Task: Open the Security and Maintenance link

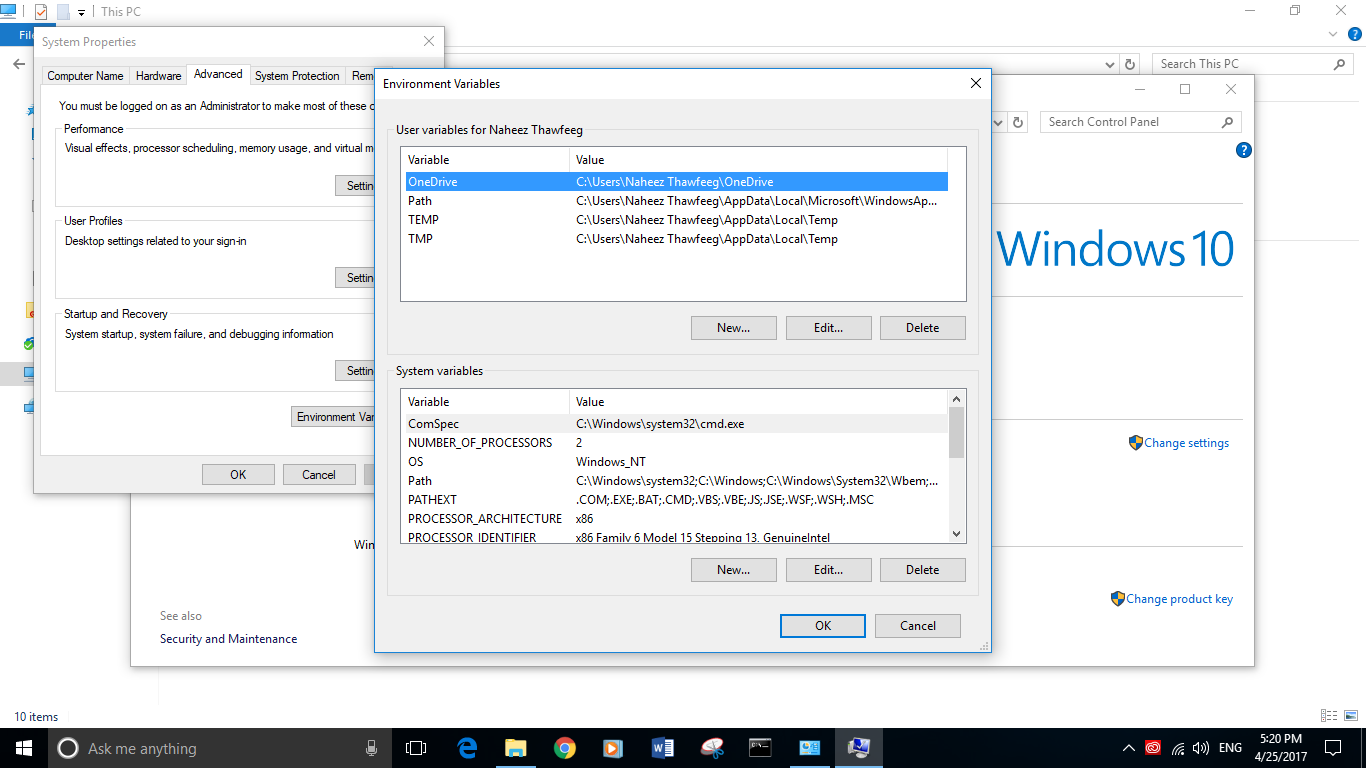Action: 228,638
